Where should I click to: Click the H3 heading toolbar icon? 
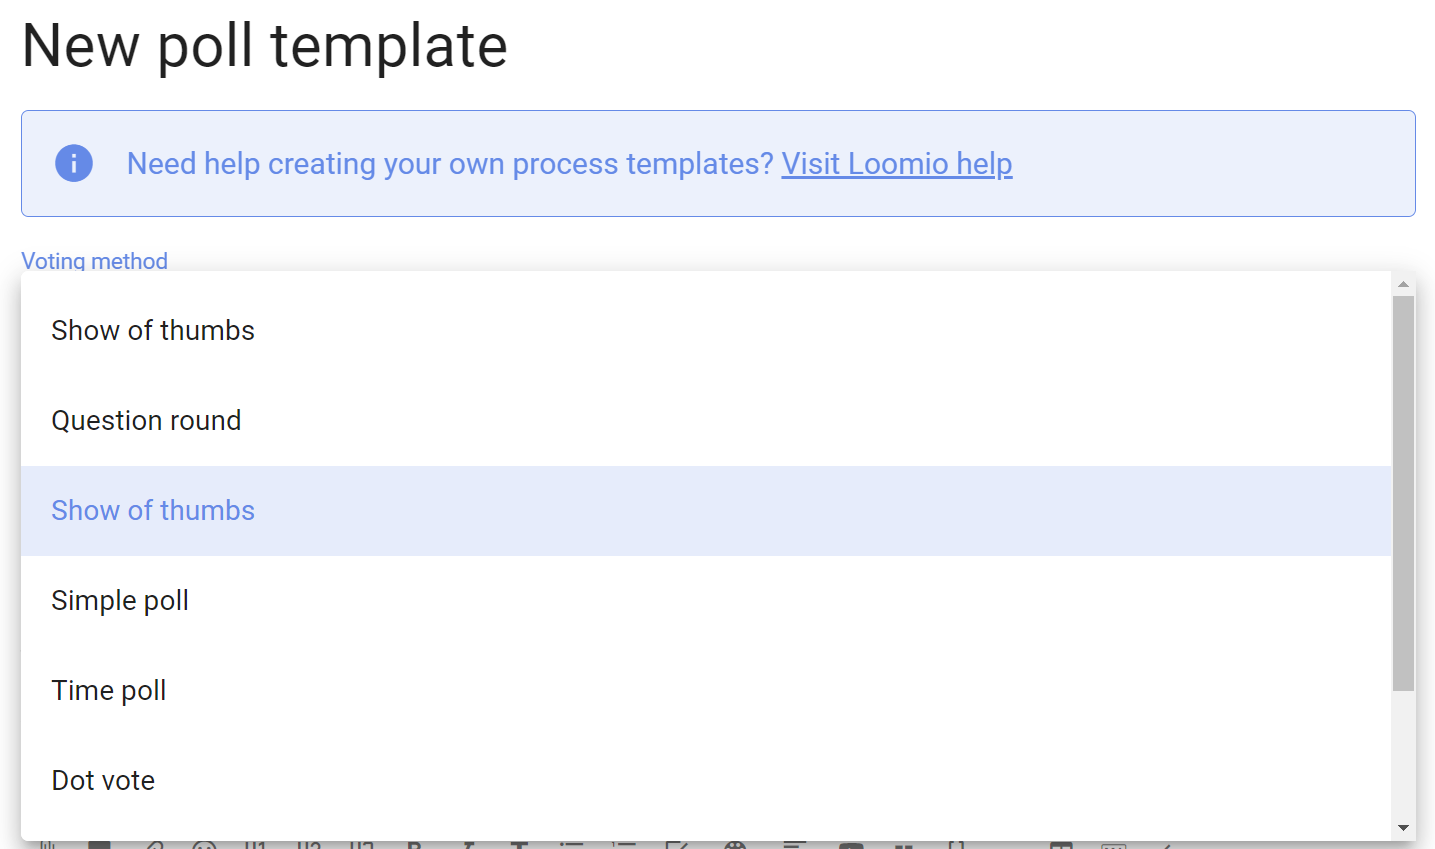click(362, 845)
